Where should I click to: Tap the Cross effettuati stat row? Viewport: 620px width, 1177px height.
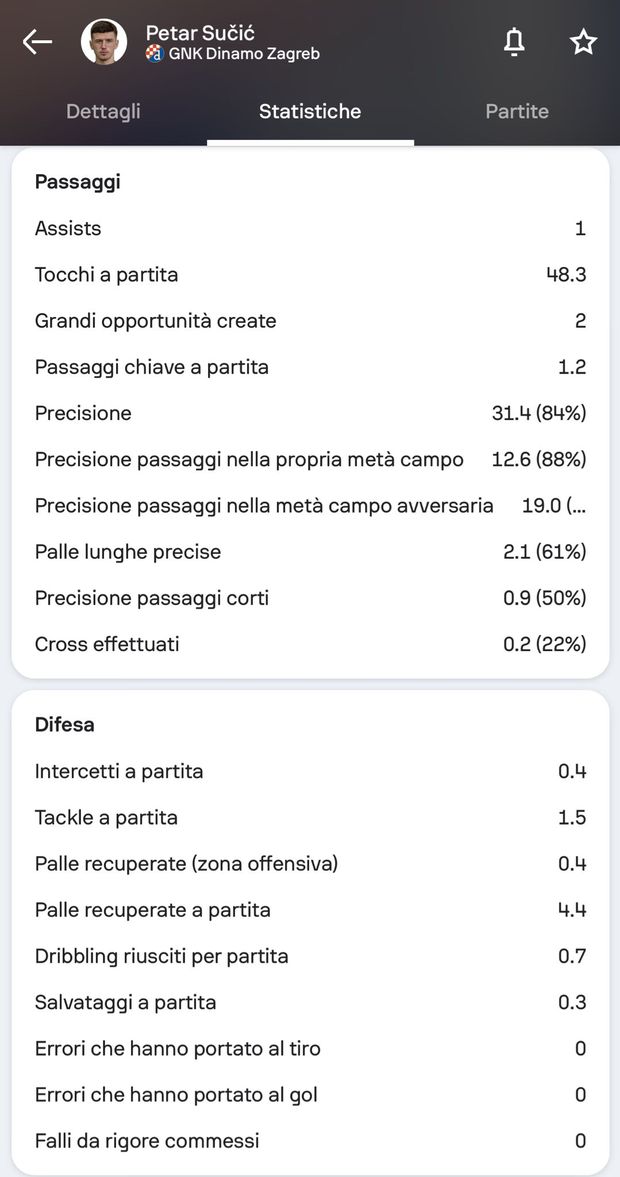tap(310, 644)
